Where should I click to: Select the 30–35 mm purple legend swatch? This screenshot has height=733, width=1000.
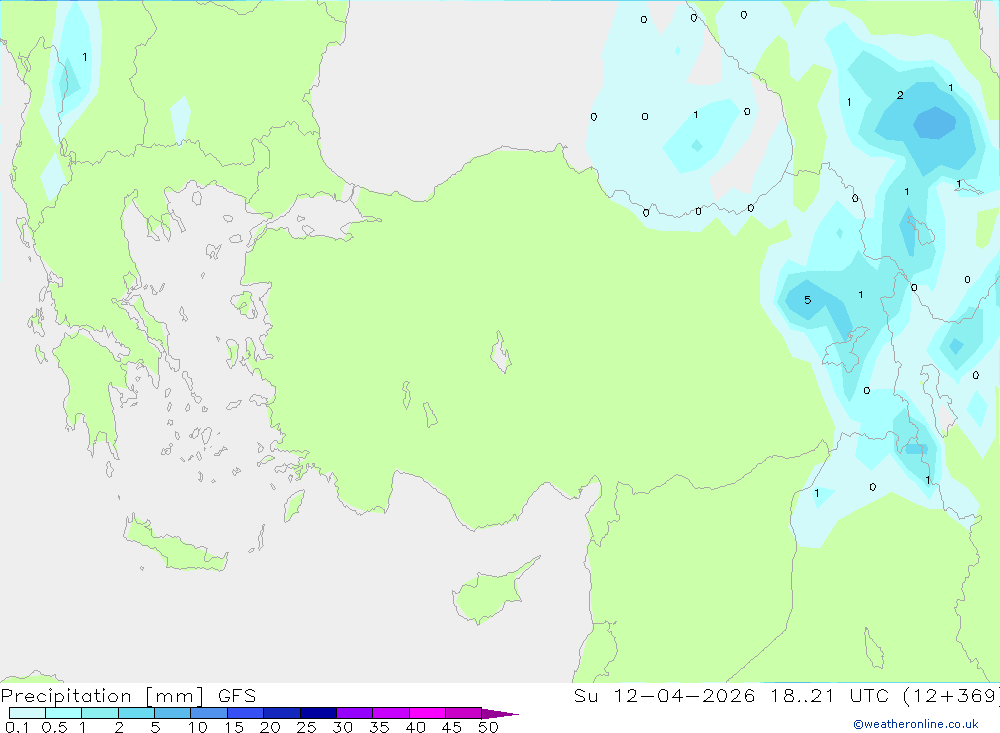tap(355, 713)
